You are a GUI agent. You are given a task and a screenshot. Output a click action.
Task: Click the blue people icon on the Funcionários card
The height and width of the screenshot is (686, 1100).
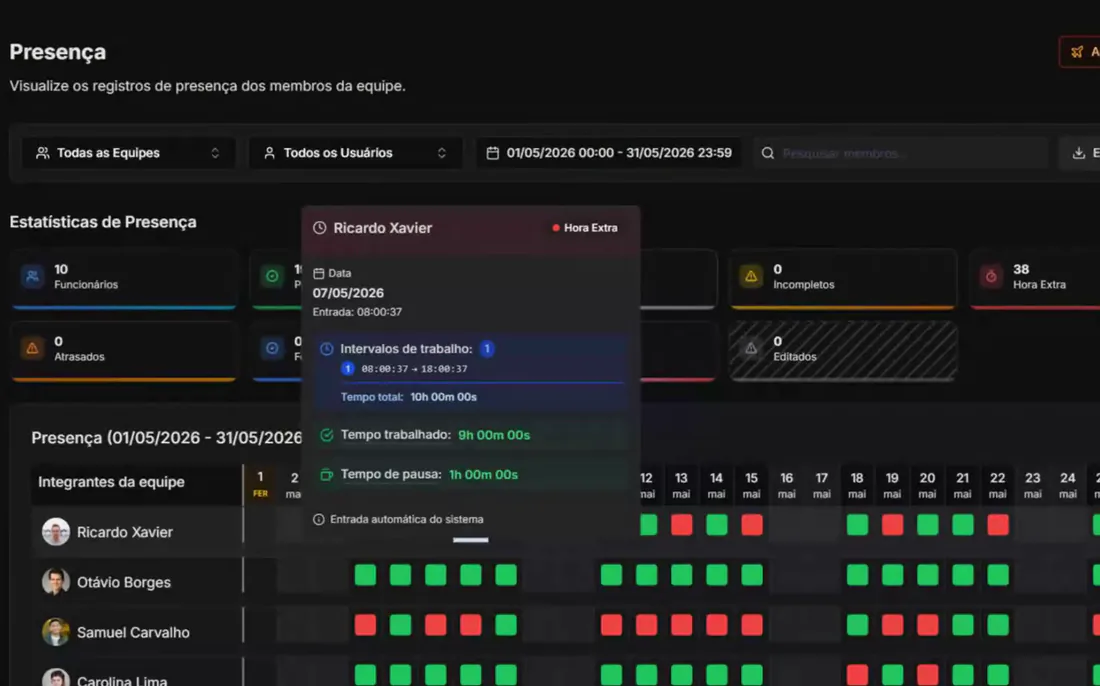pyautogui.click(x=32, y=276)
